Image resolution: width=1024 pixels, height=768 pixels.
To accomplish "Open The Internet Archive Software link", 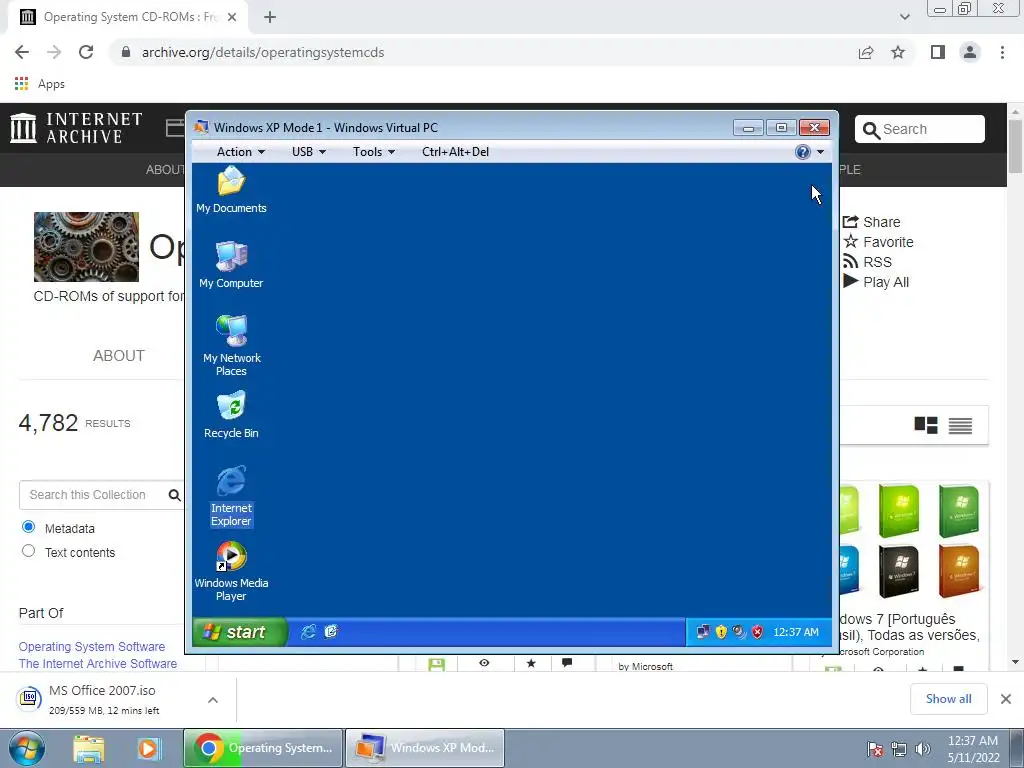I will point(98,664).
